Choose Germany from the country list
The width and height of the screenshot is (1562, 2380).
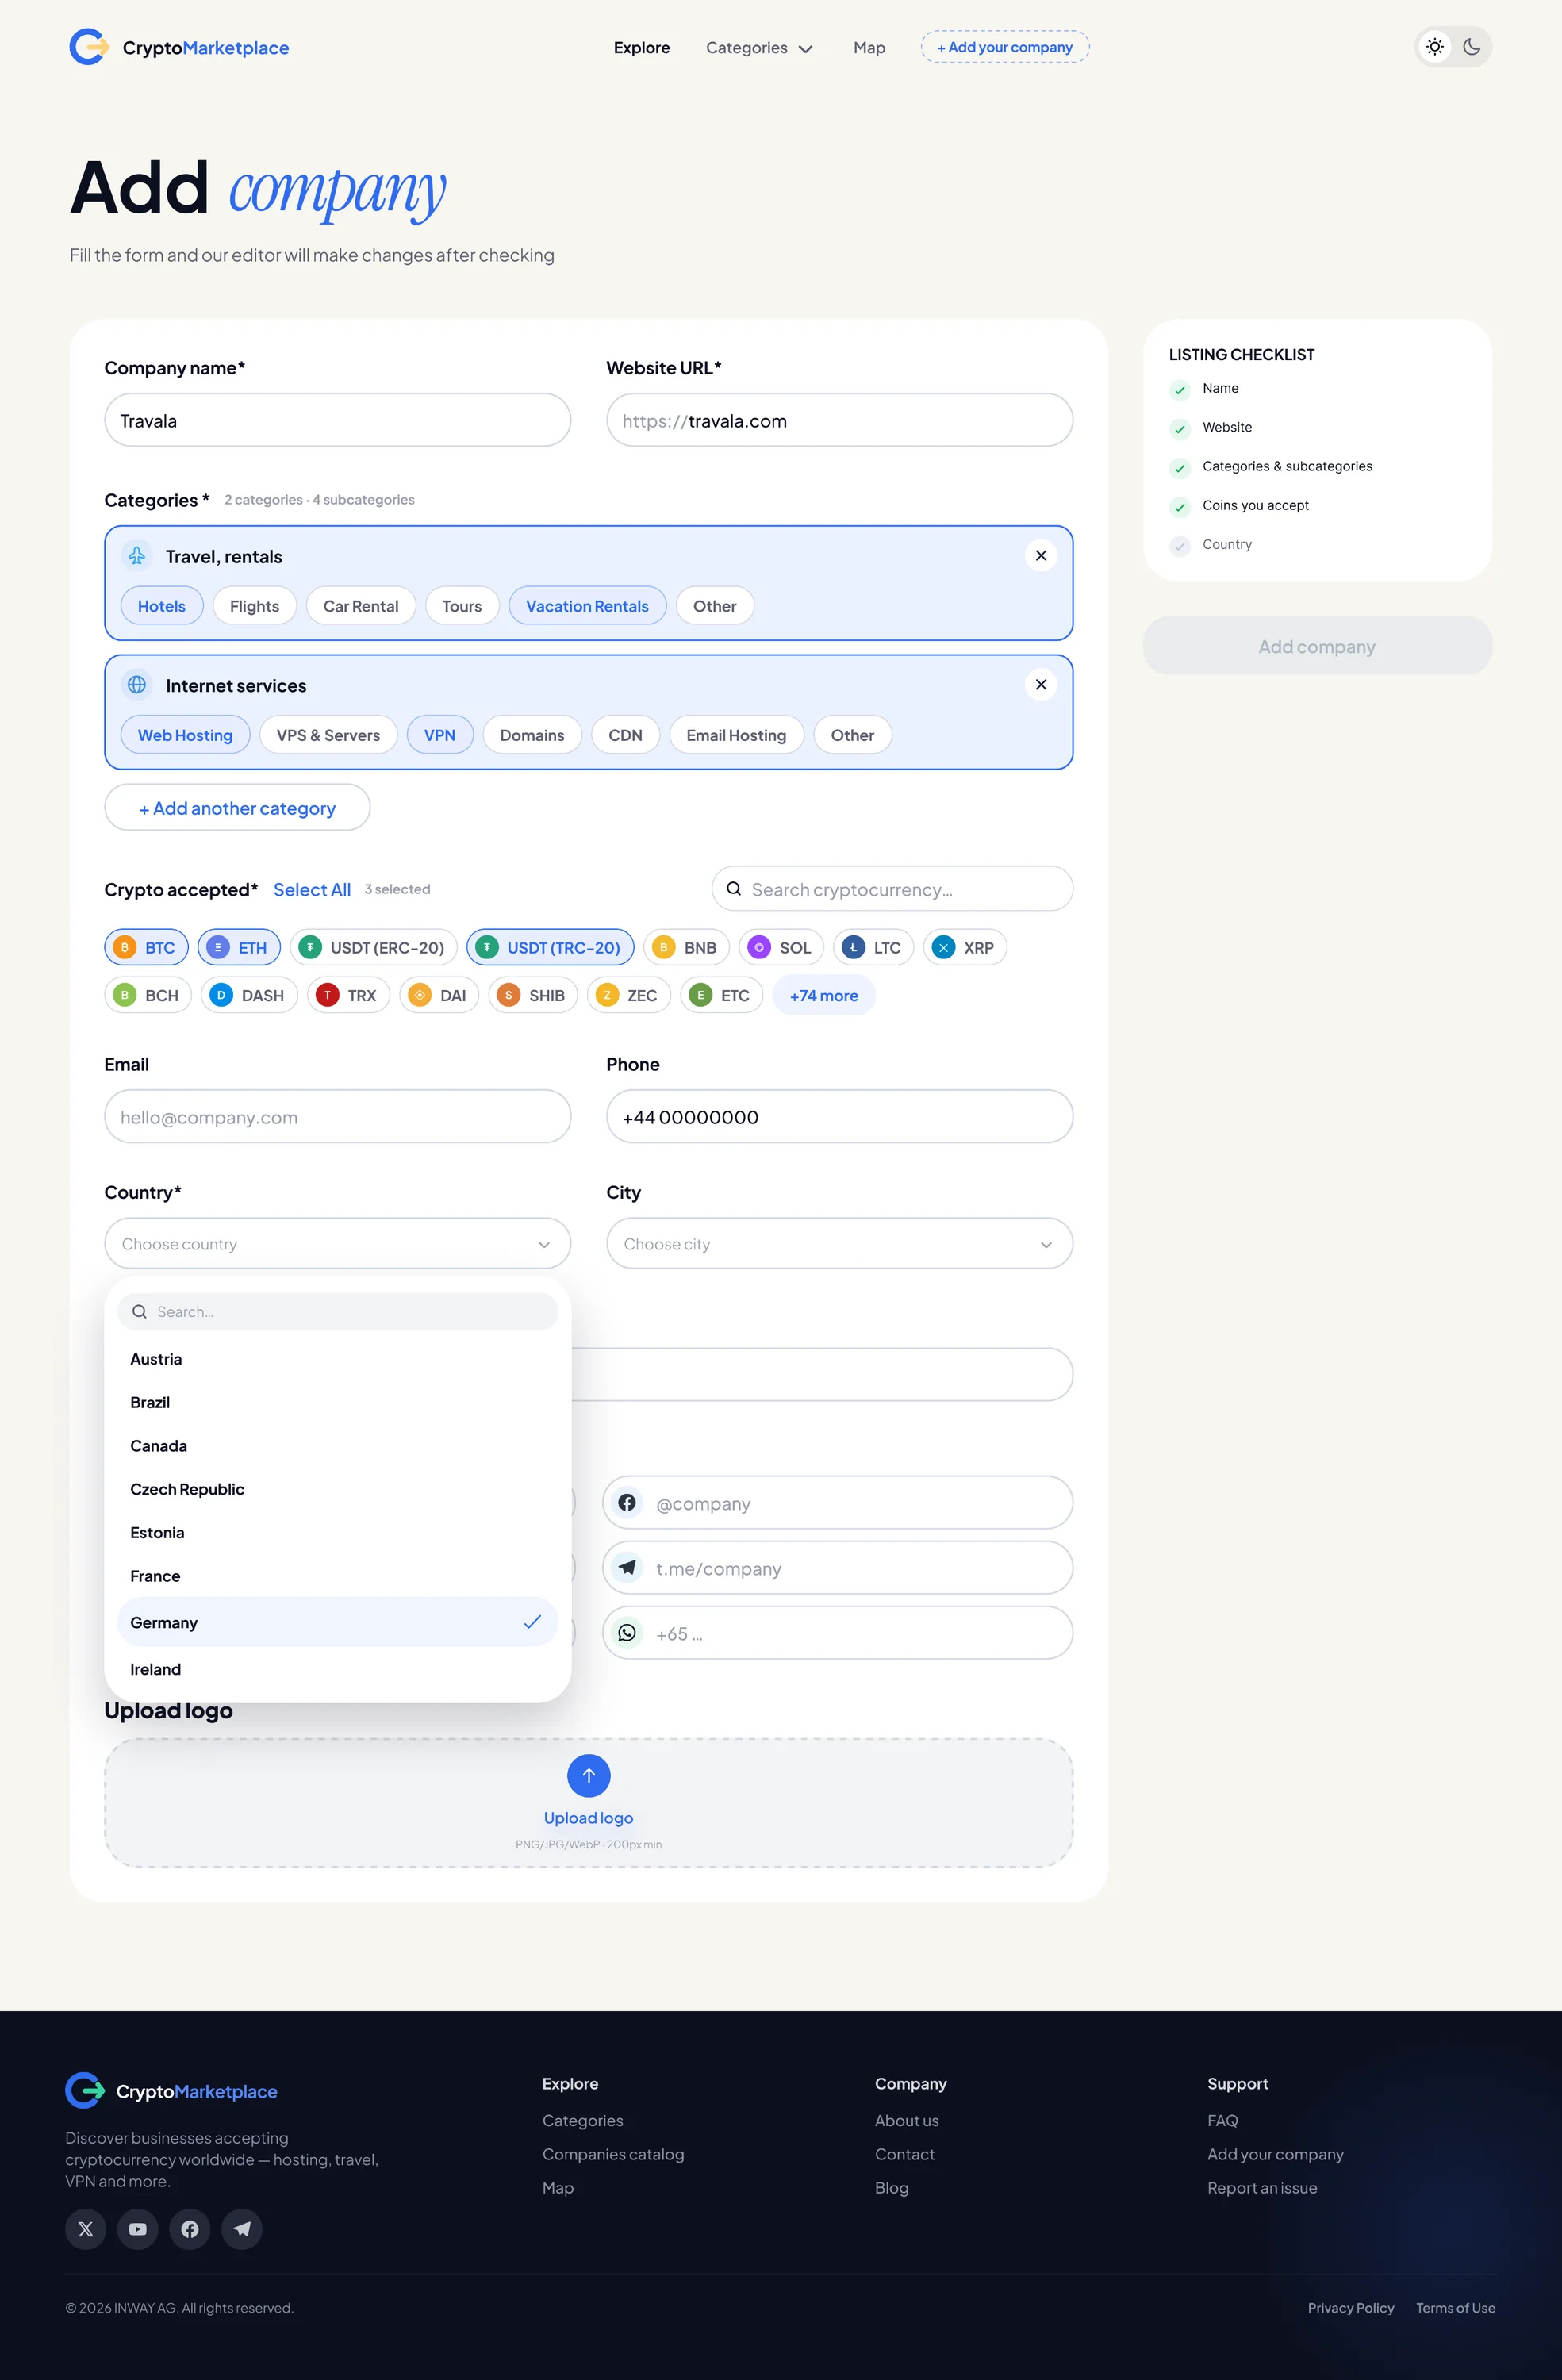[x=338, y=1621]
